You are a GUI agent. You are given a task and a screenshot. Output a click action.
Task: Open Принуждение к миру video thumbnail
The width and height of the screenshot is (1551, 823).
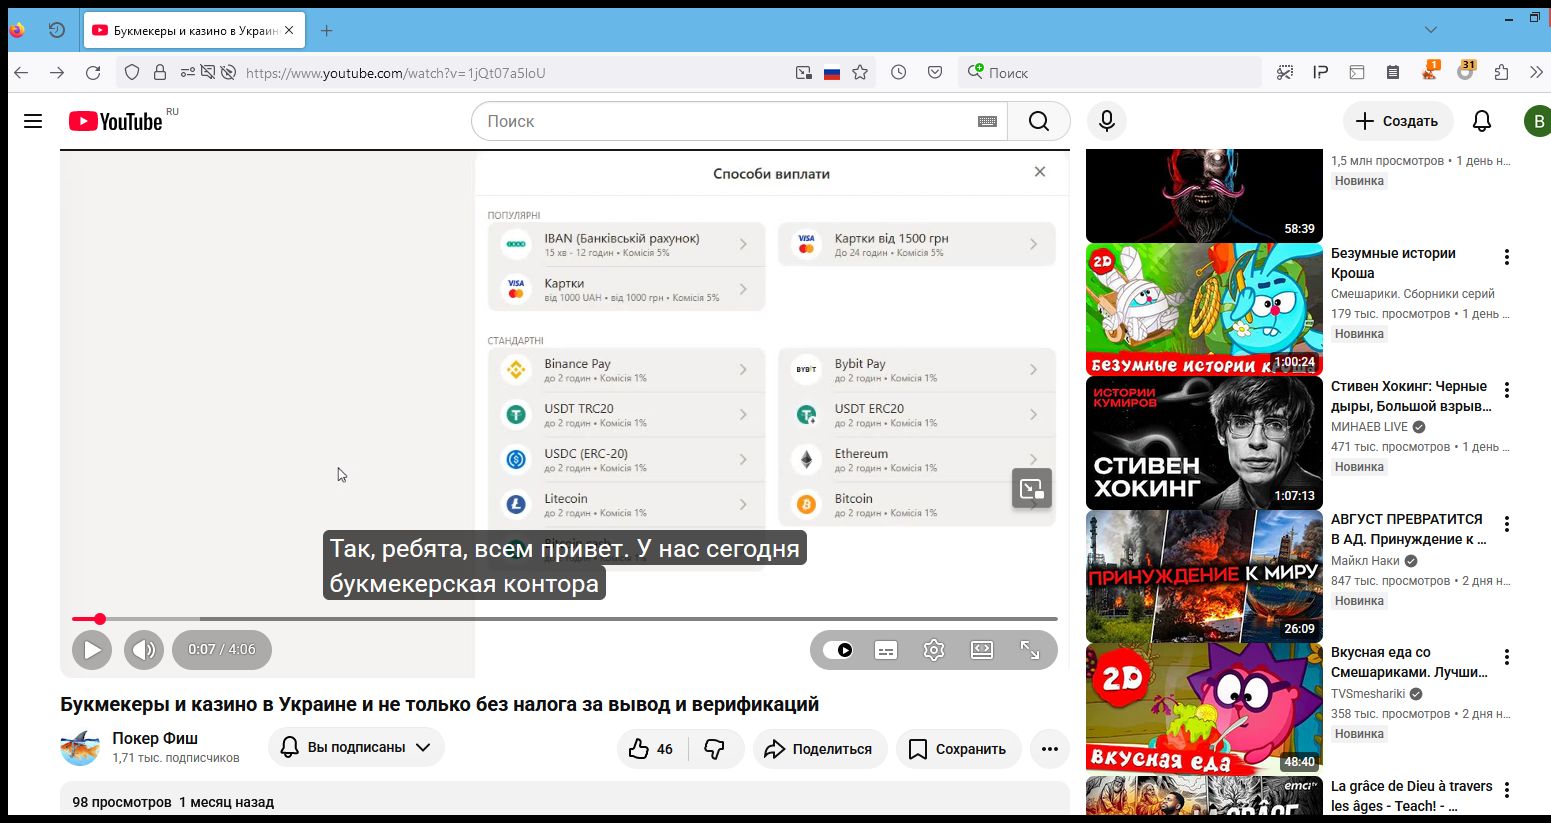(1204, 576)
